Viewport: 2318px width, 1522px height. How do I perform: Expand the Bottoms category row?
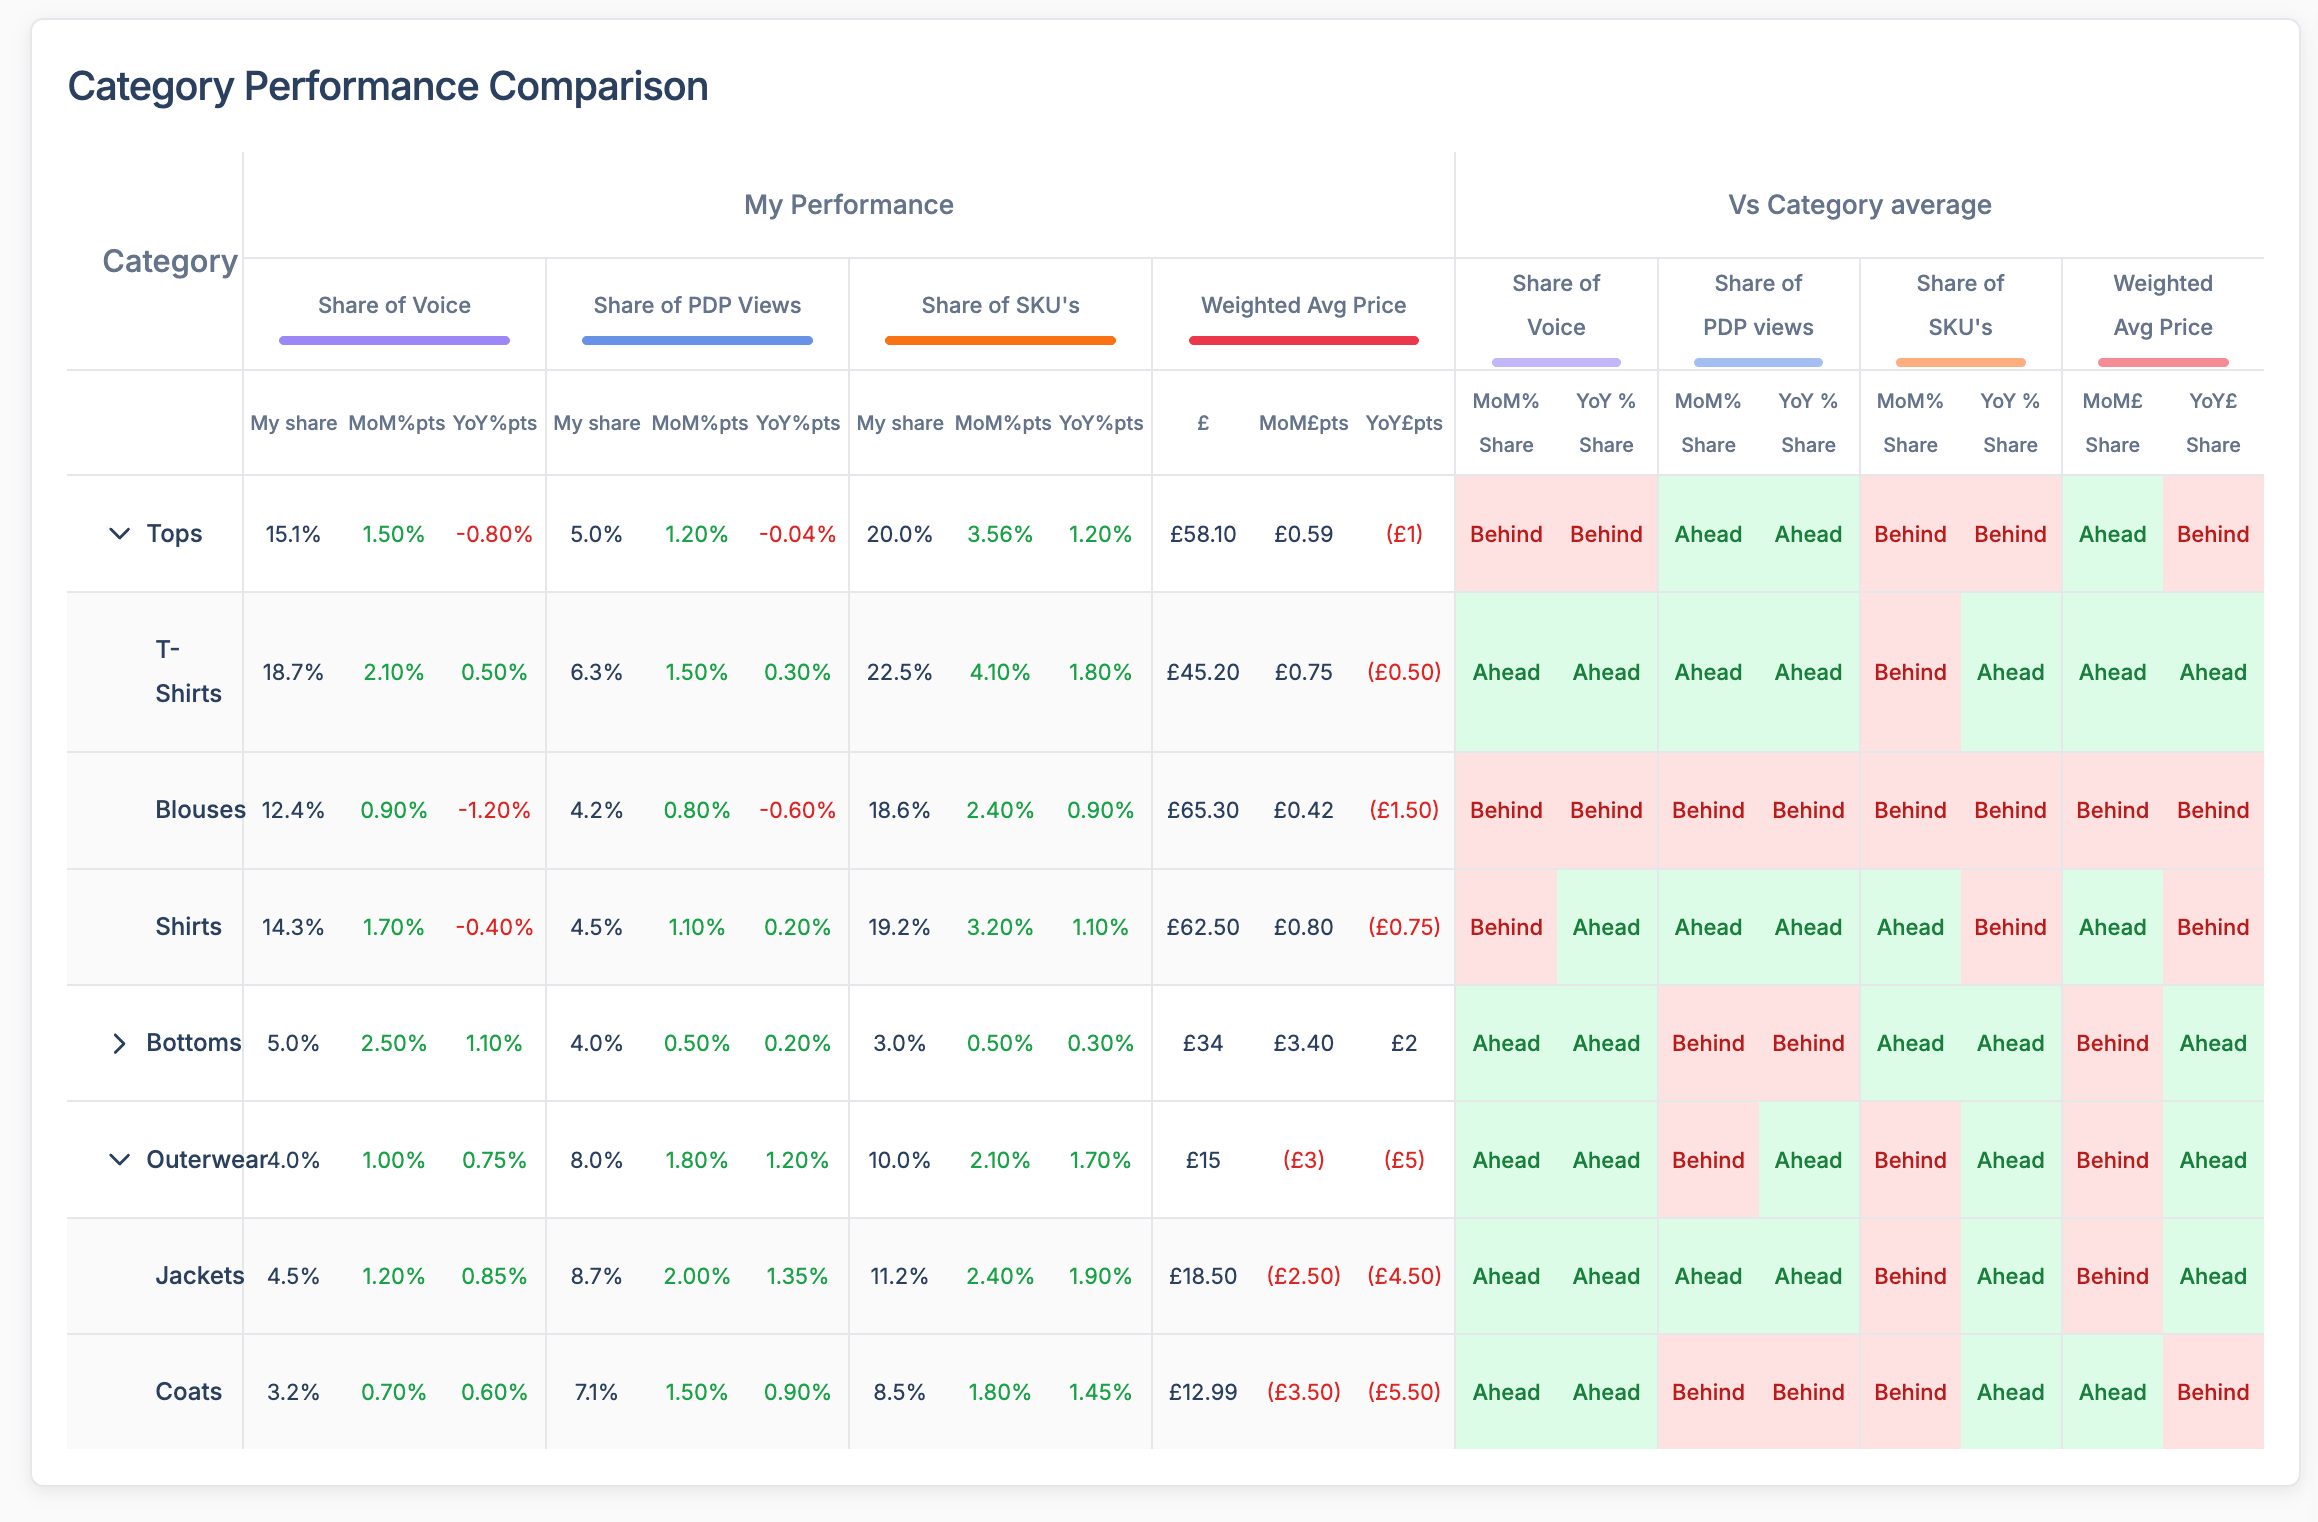click(119, 1043)
